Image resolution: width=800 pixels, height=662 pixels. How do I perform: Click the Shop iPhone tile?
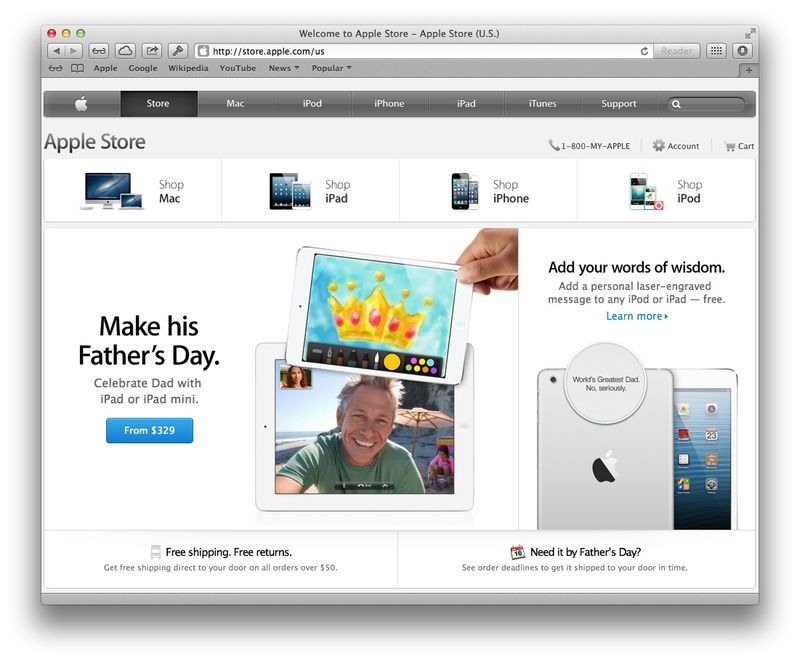point(488,191)
